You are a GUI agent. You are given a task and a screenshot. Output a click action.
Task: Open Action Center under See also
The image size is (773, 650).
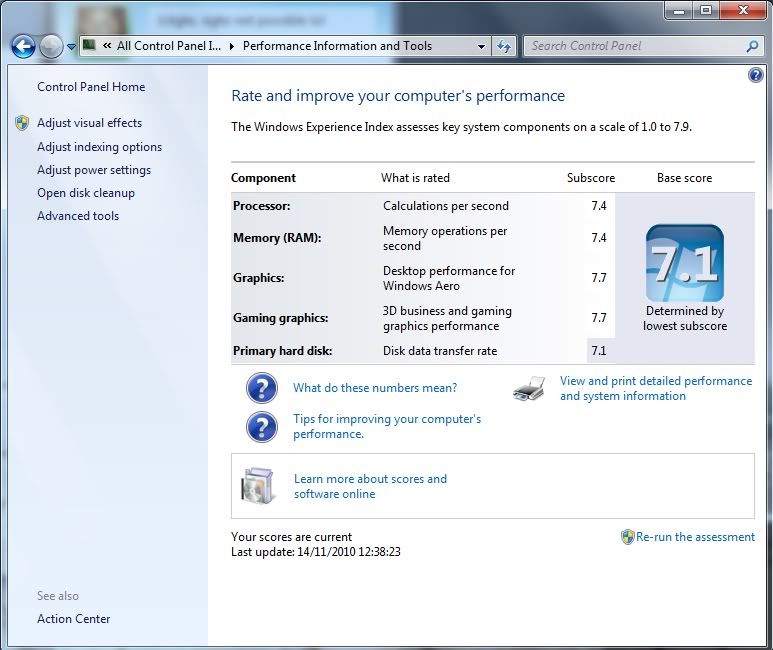73,619
